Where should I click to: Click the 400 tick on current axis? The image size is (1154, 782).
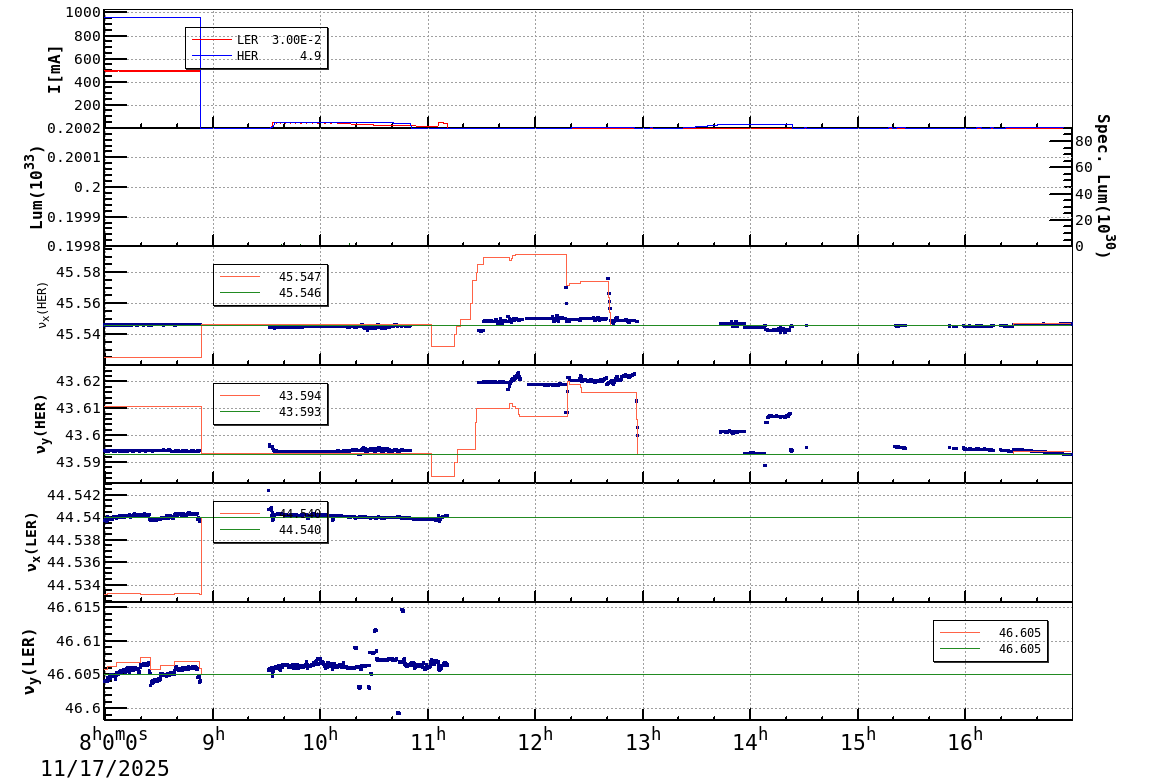(x=87, y=82)
